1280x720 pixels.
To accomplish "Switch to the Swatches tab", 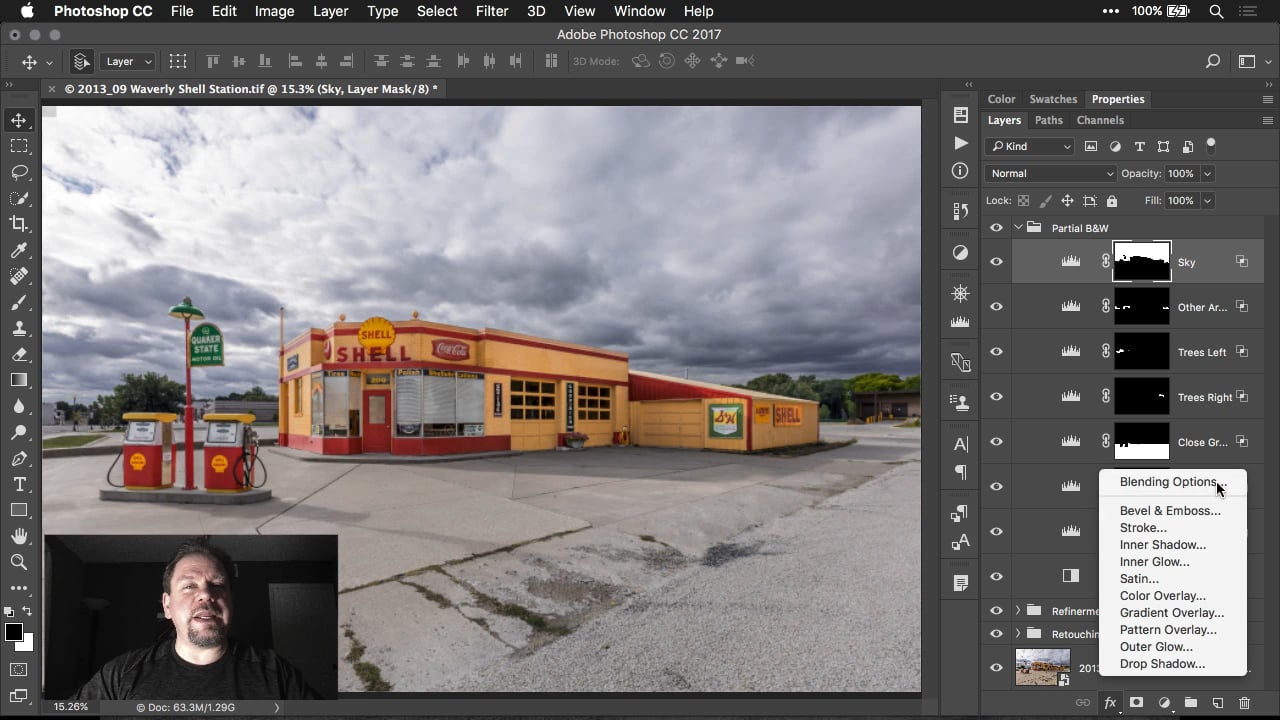I will click(x=1053, y=99).
